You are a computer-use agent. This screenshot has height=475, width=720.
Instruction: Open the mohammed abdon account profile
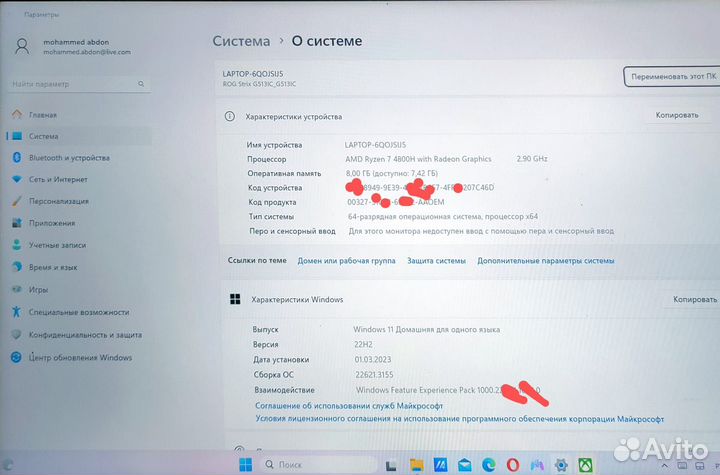click(x=73, y=46)
